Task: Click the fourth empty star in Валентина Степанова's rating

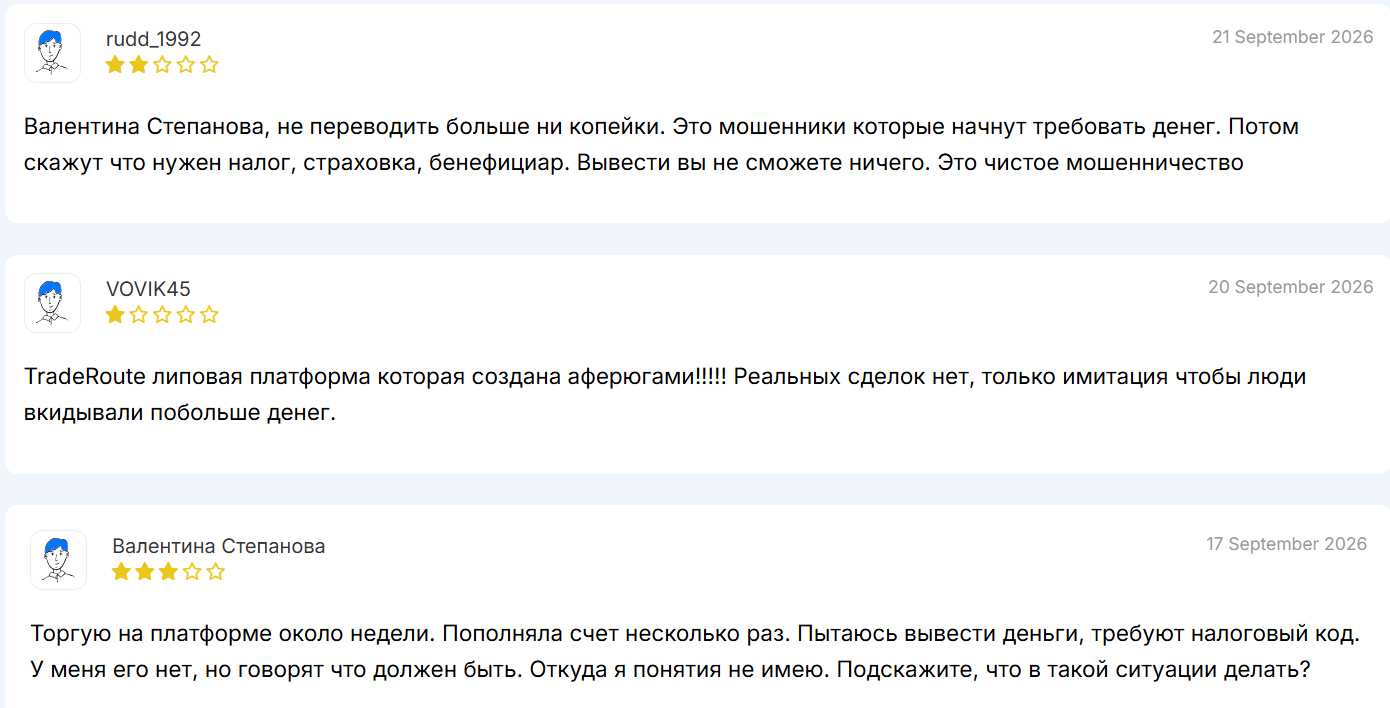Action: tap(192, 572)
